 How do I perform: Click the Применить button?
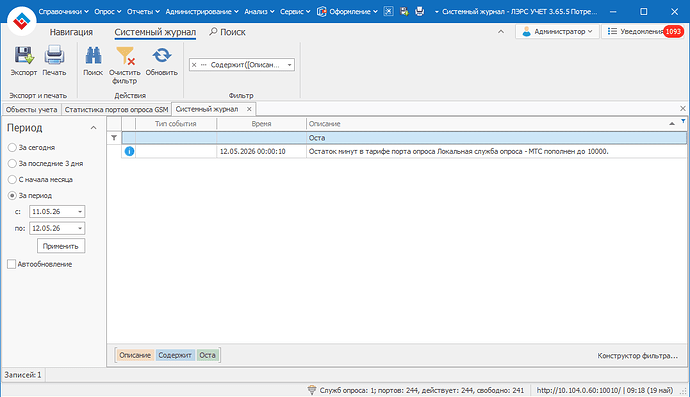click(61, 246)
